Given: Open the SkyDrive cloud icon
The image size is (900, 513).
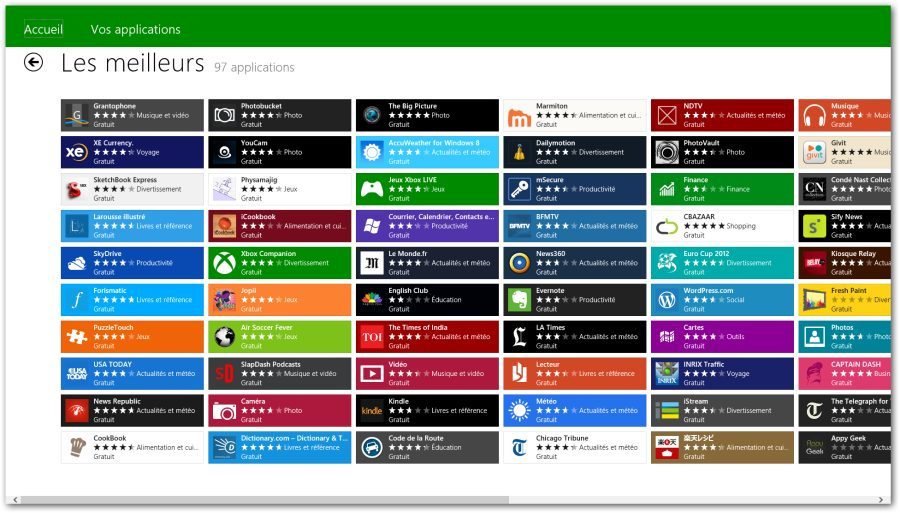Looking at the screenshot, I should pyautogui.click(x=76, y=263).
